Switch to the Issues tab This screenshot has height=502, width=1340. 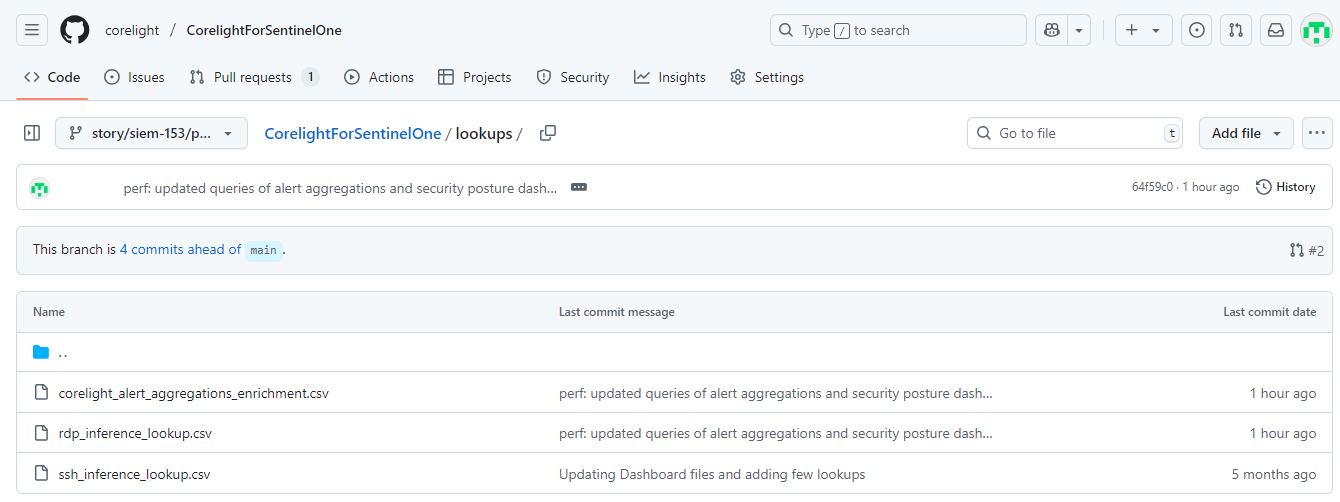[134, 77]
